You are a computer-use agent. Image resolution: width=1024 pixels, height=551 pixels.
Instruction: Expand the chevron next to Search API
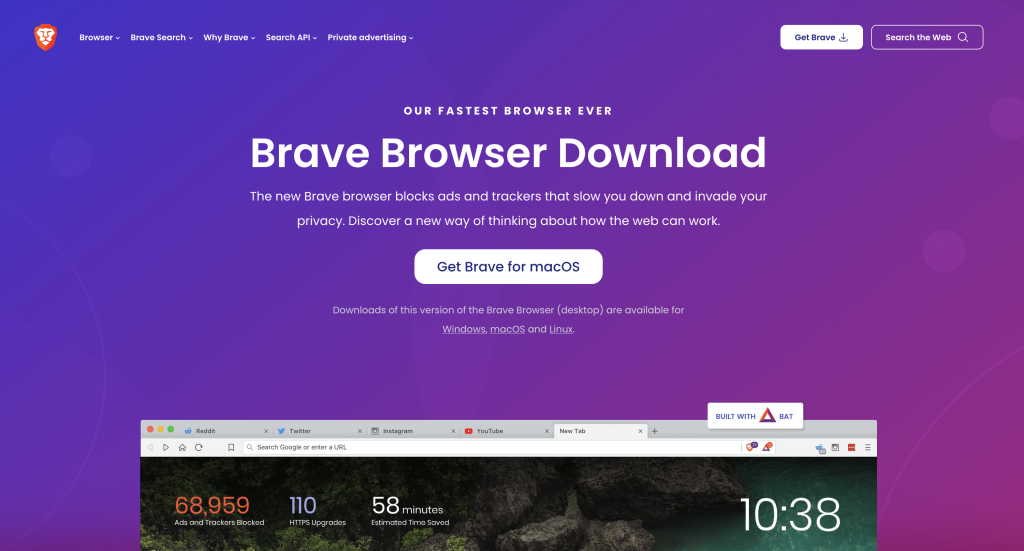(315, 38)
